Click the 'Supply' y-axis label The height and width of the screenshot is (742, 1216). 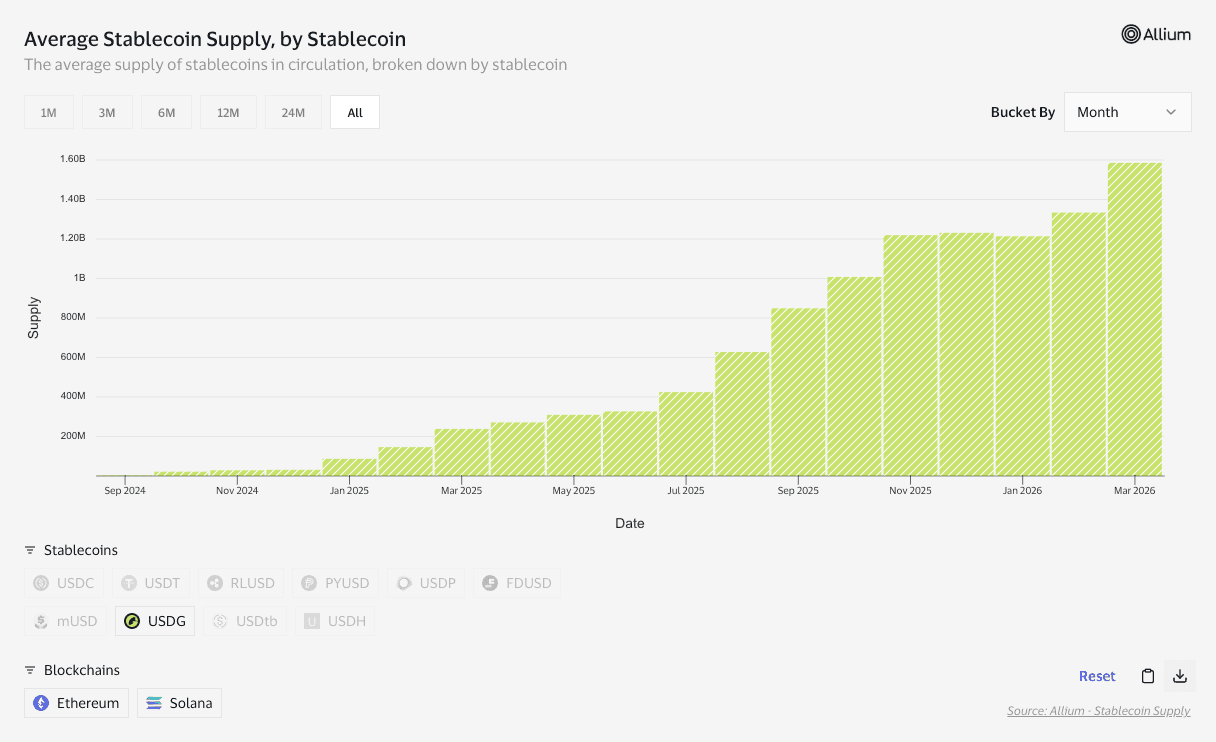[34, 317]
